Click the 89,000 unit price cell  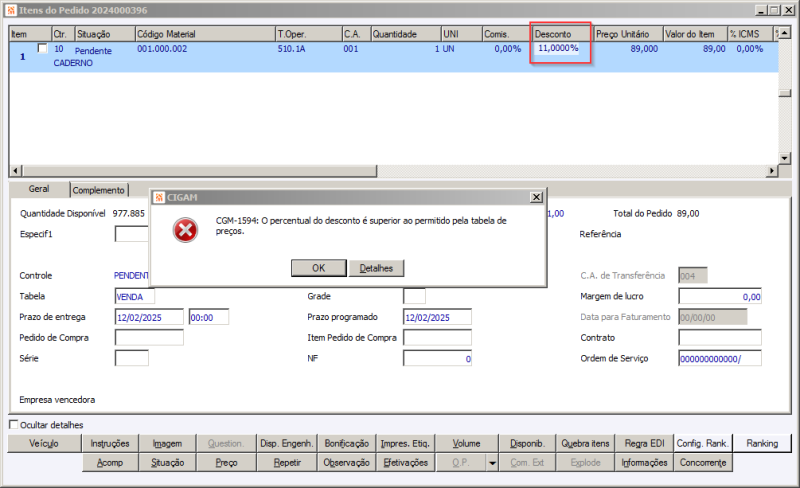[x=644, y=48]
